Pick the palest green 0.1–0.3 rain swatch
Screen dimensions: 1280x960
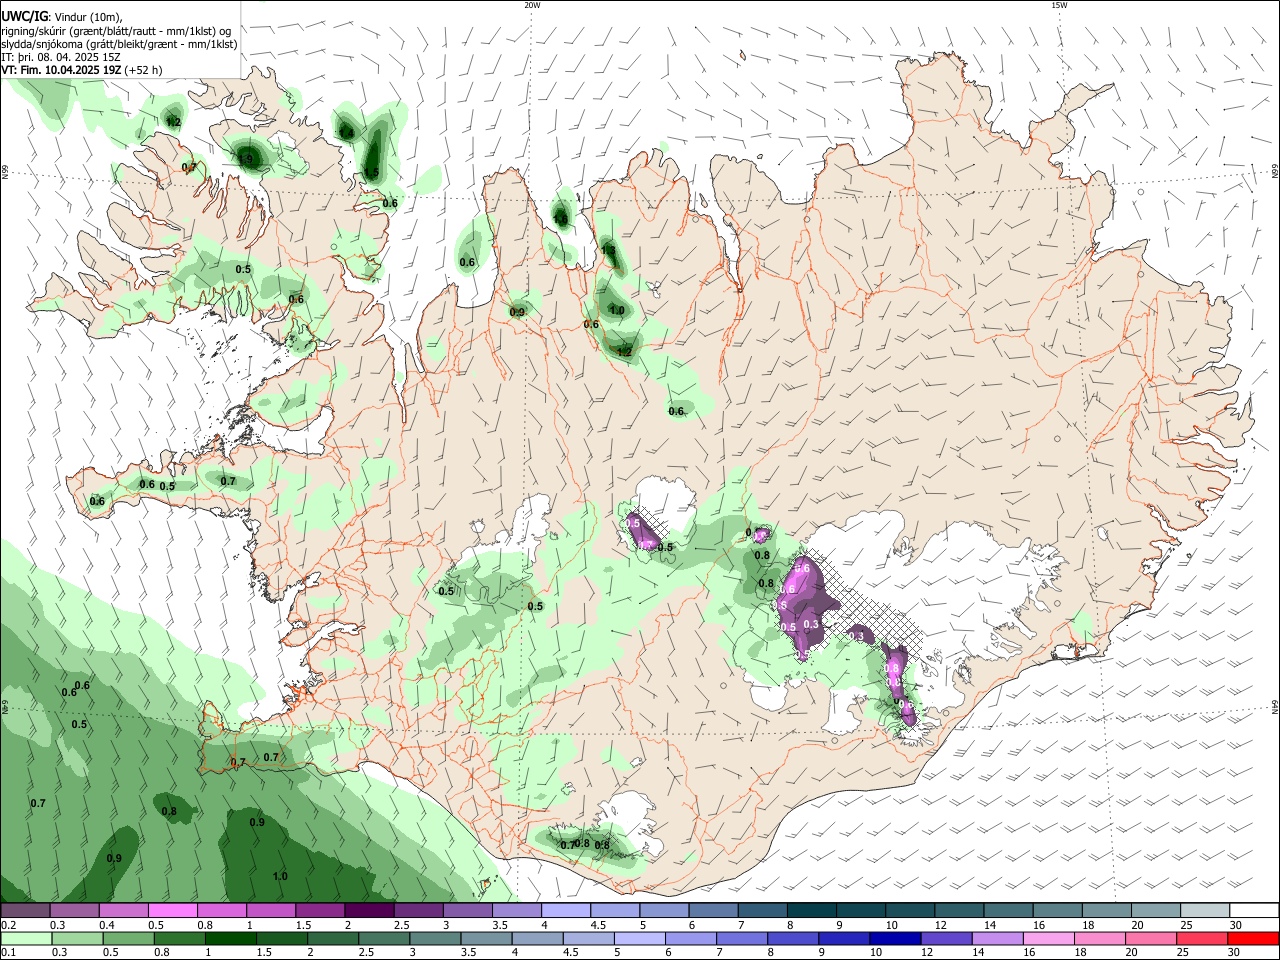click(27, 938)
